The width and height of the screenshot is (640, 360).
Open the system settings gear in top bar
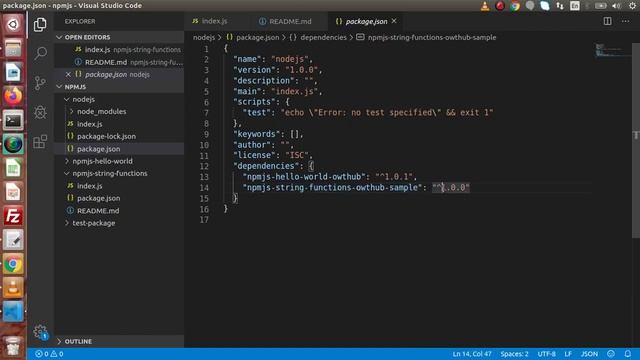632,6
